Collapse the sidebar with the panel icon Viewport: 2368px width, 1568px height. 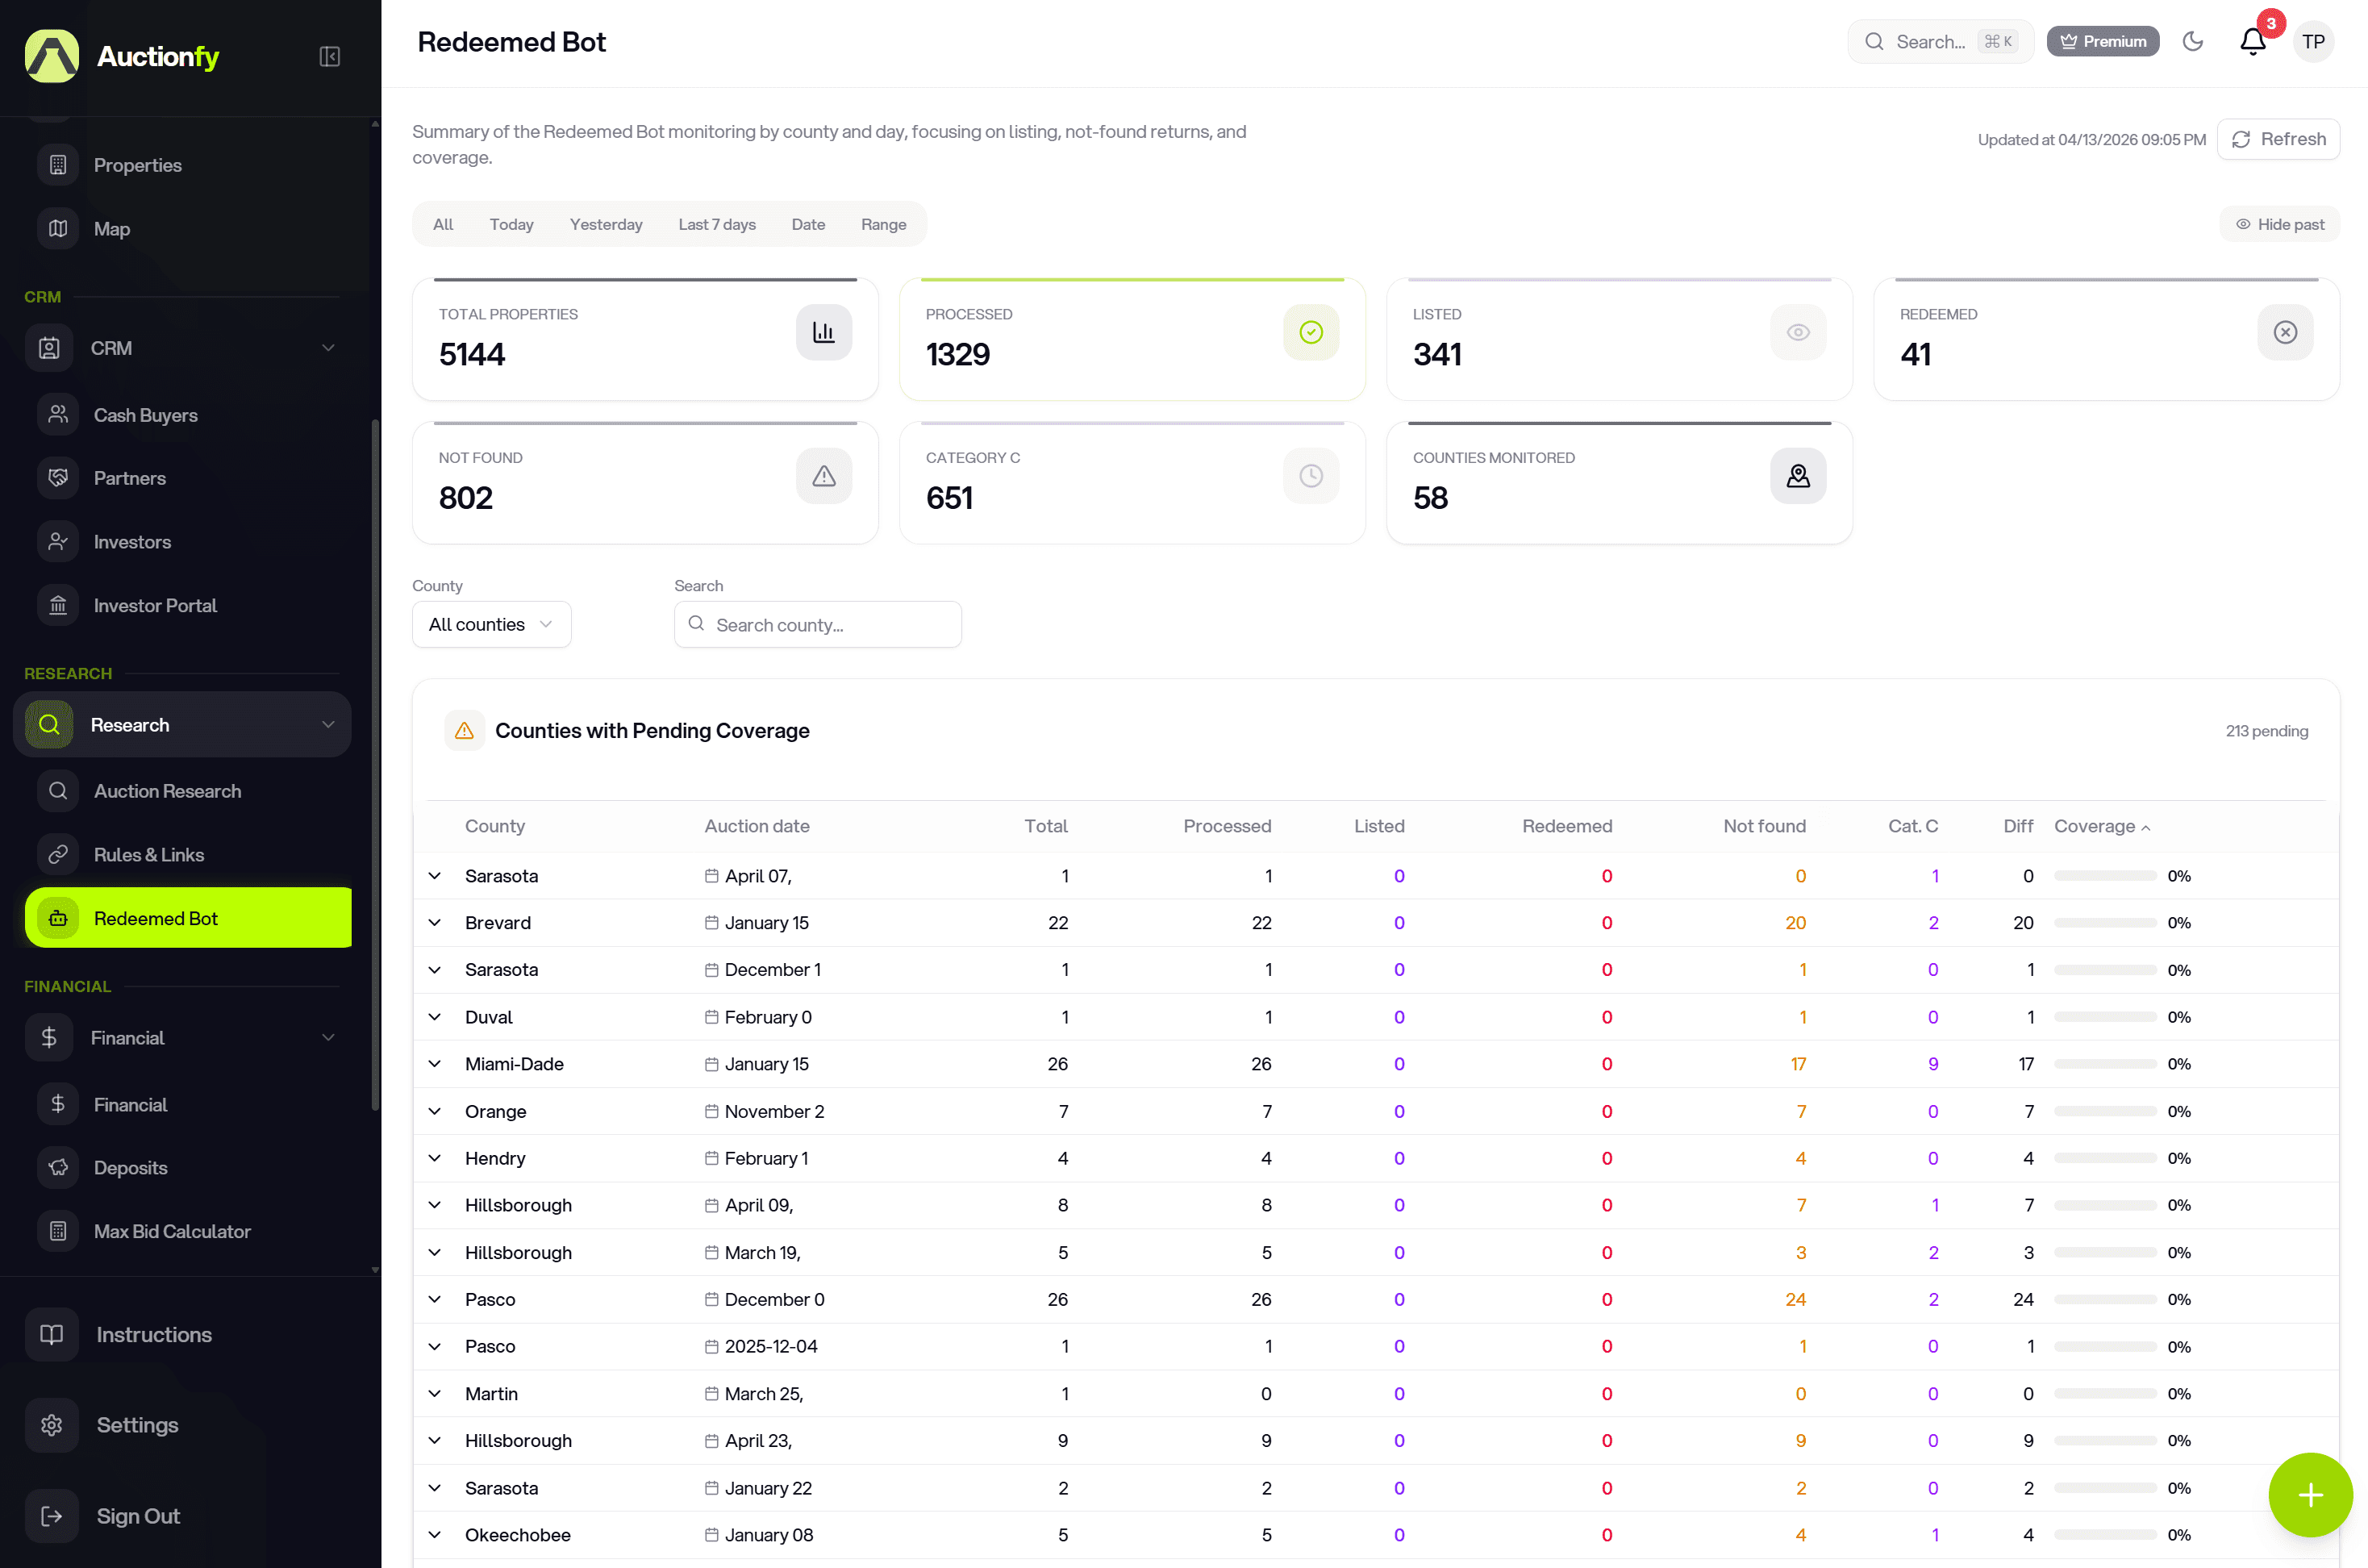click(x=330, y=57)
